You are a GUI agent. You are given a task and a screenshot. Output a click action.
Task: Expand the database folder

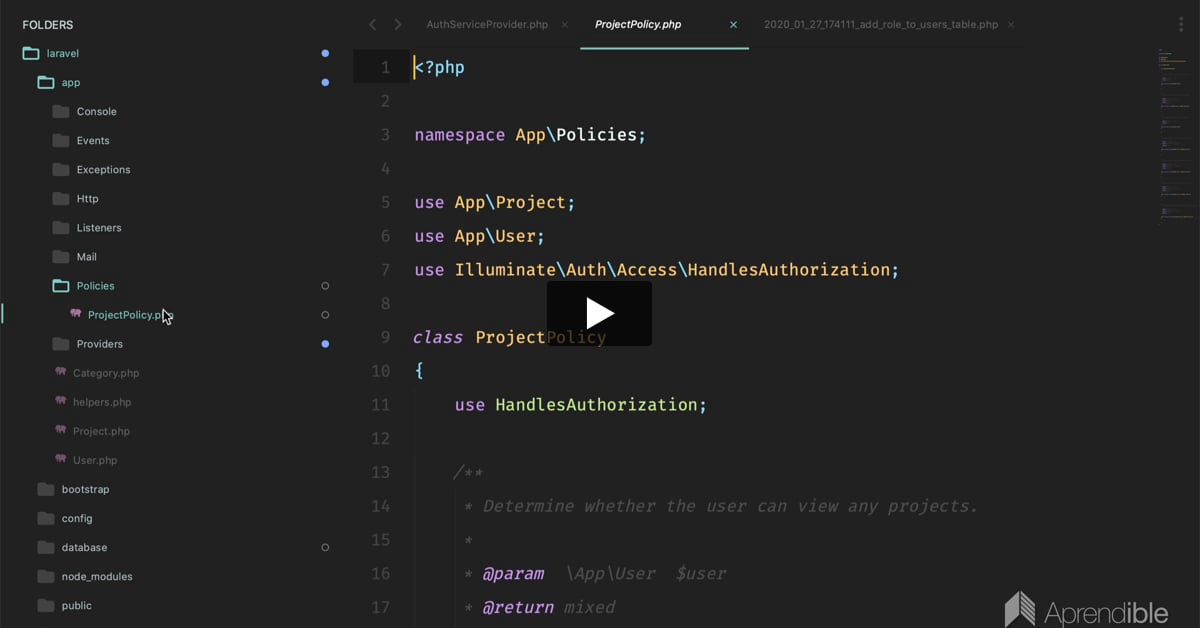click(x=84, y=546)
